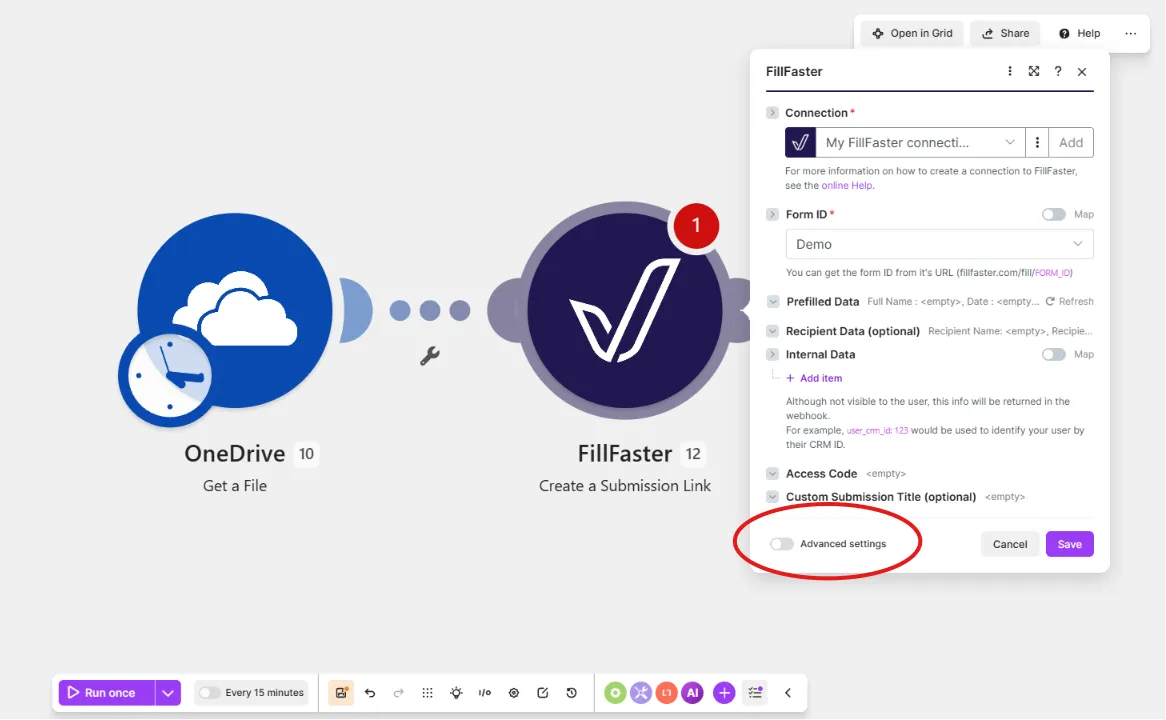Click the OneDrive module number 10 badge
This screenshot has width=1166, height=720.
pyautogui.click(x=306, y=454)
